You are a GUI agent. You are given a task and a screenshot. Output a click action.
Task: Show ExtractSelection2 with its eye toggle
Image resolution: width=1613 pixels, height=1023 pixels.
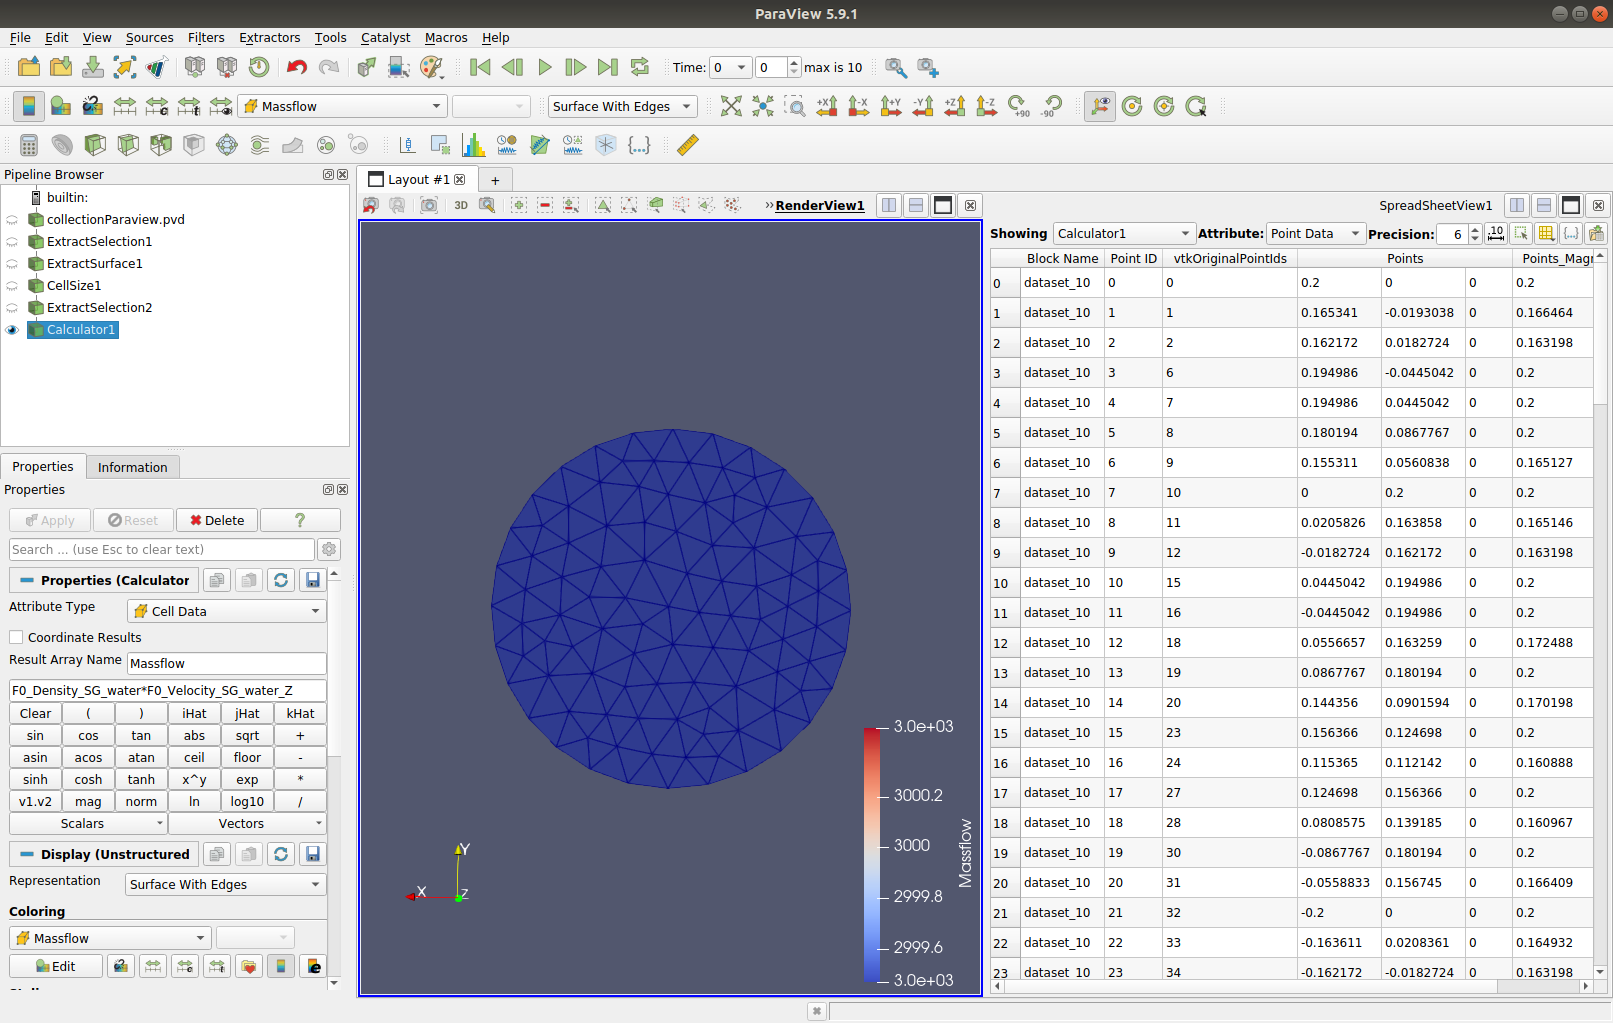pos(12,308)
